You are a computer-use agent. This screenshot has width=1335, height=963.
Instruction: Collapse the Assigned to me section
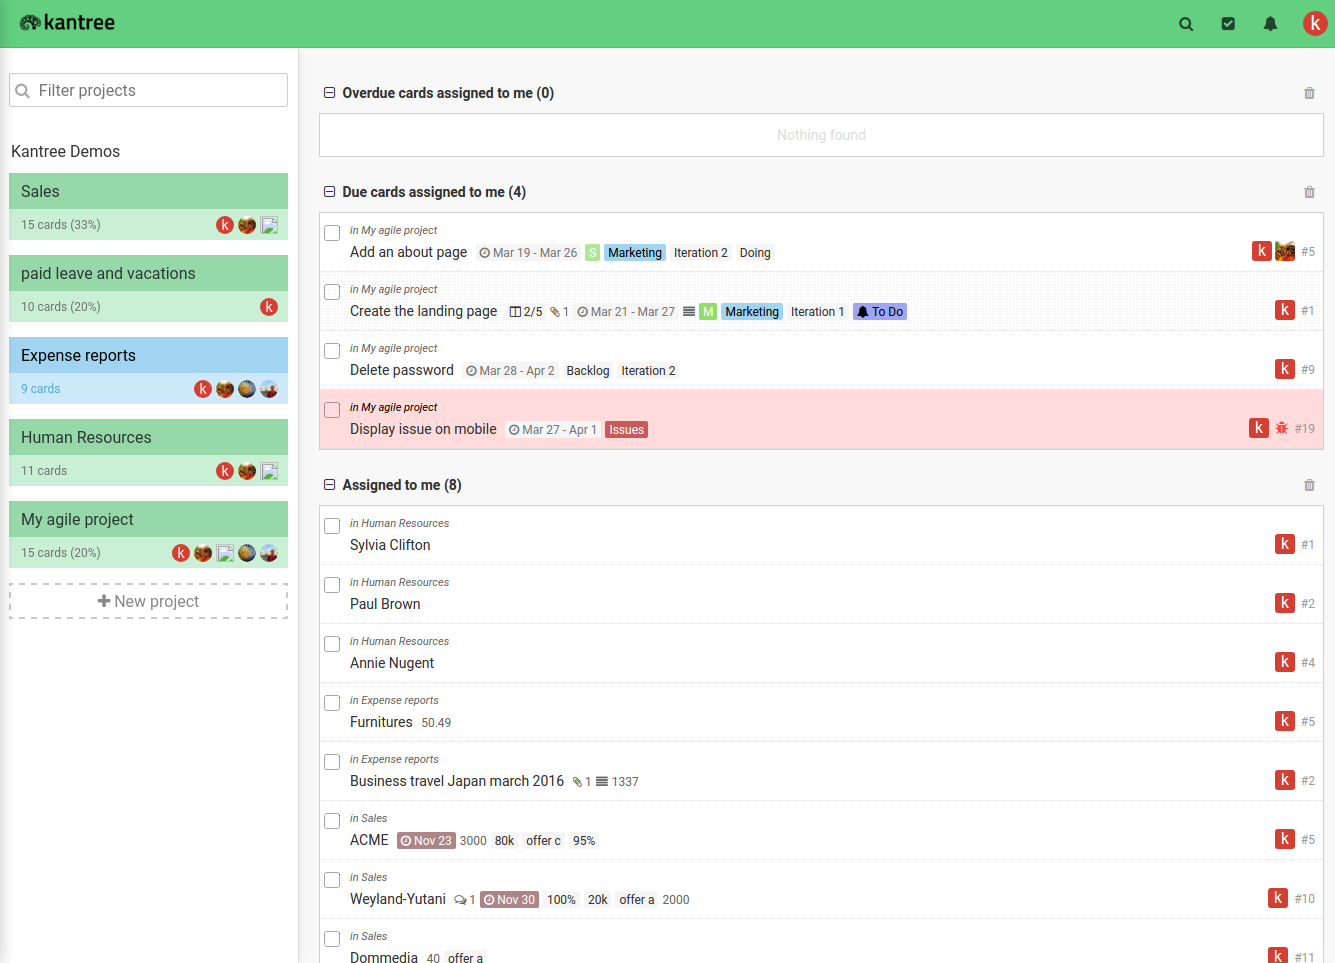tap(329, 485)
